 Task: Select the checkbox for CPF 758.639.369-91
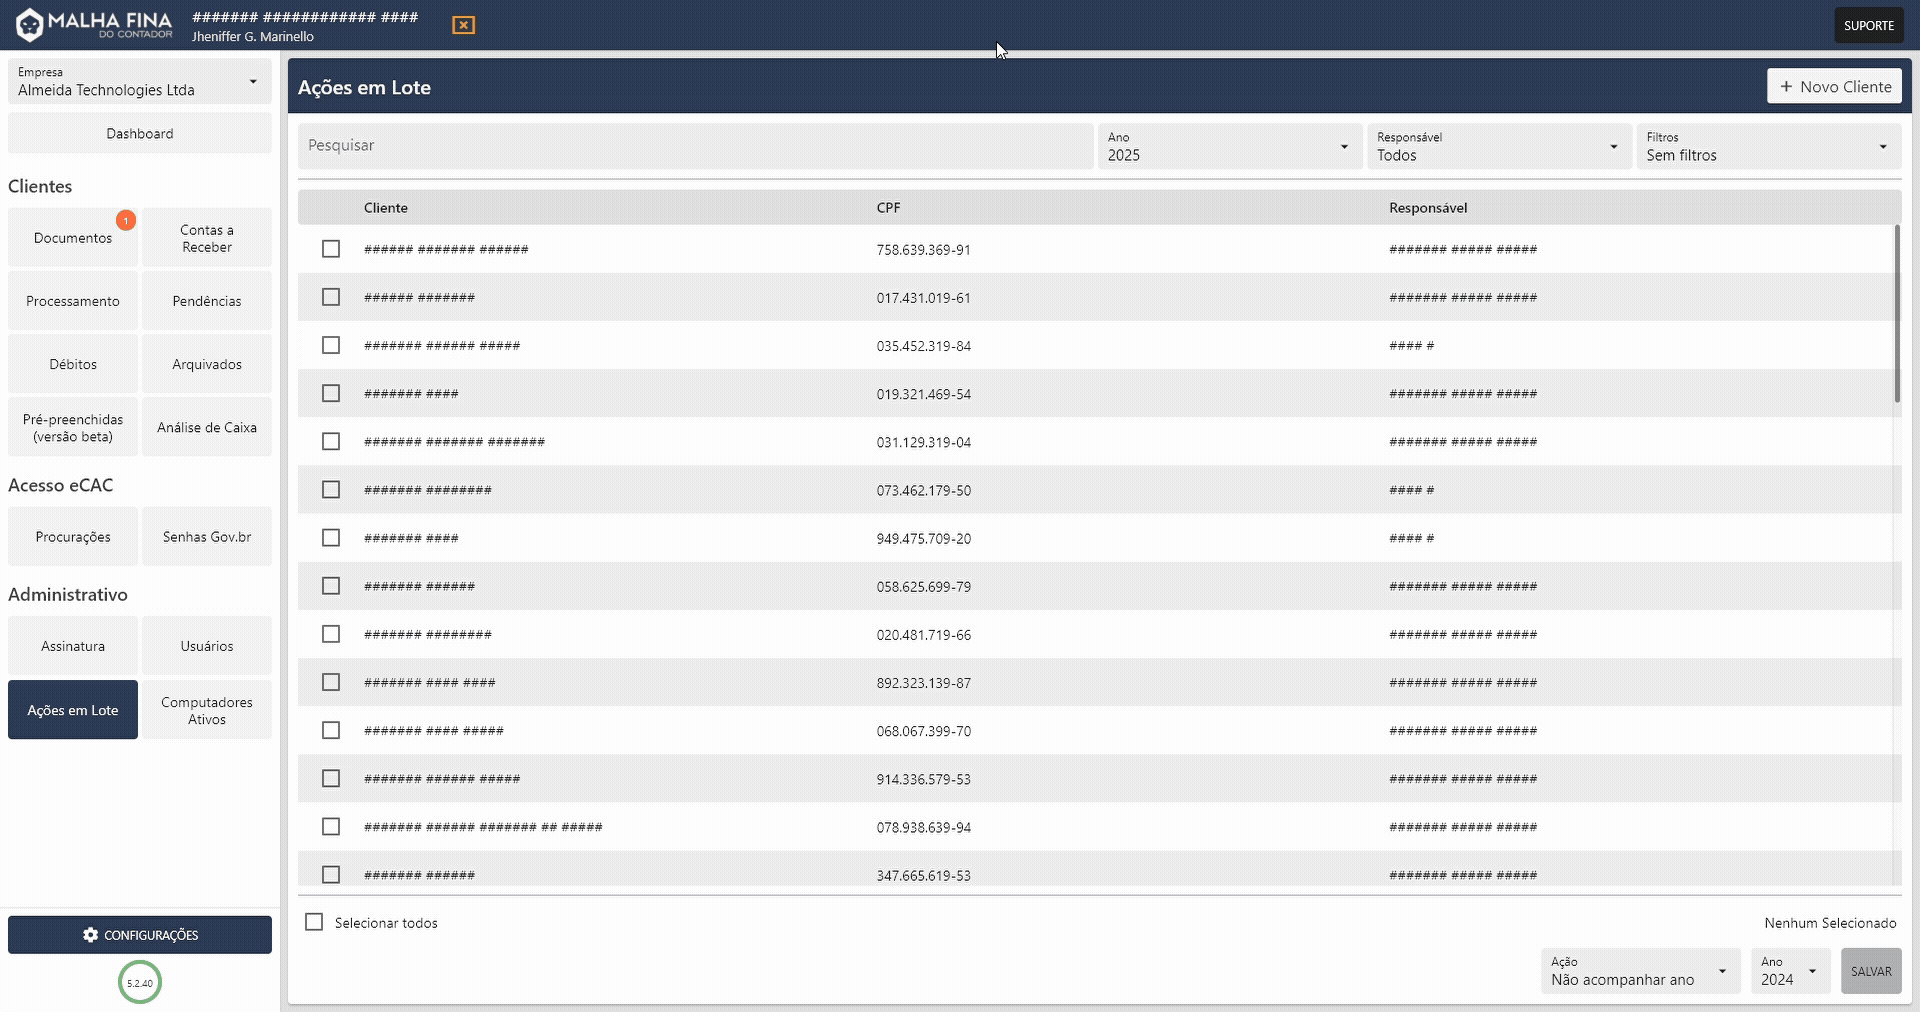331,249
